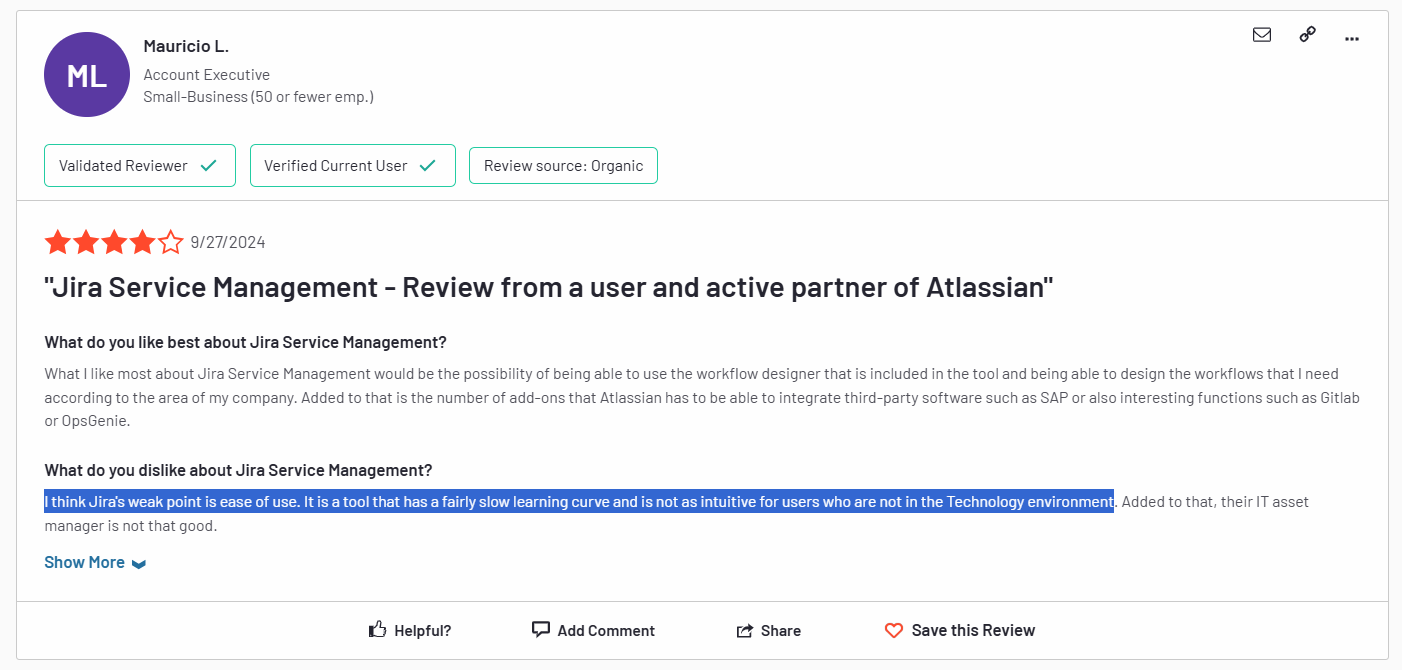Expand review with Show More link
Screen dimensions: 1402x670
[x=85, y=562]
